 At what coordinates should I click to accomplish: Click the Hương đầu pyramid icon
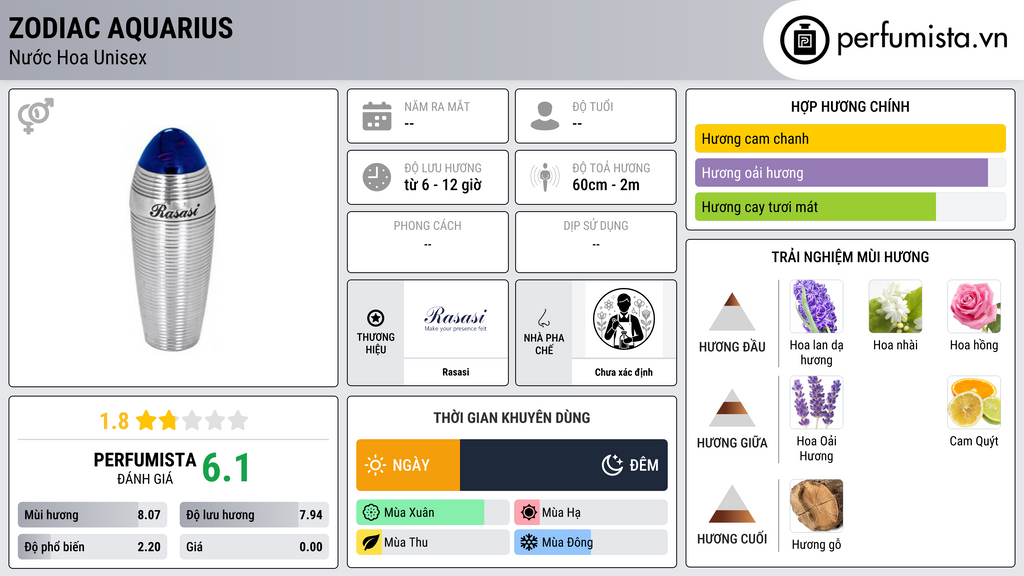pos(732,312)
